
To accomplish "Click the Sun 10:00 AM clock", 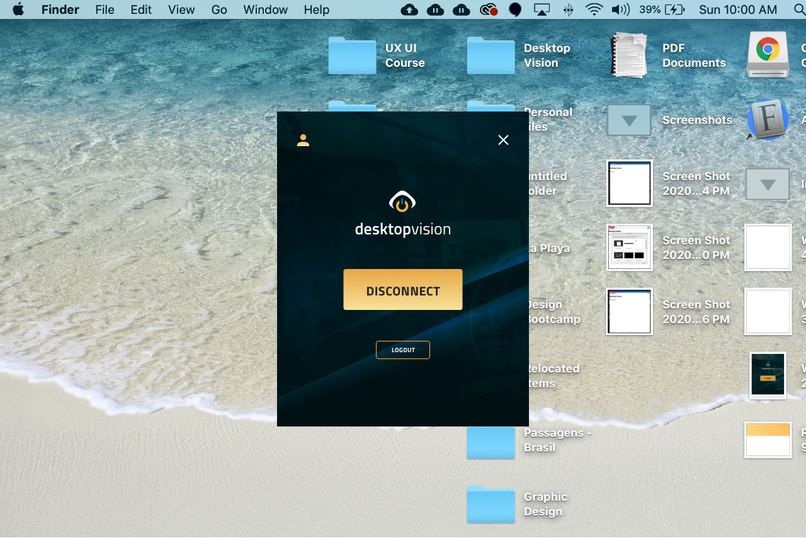I will point(738,10).
